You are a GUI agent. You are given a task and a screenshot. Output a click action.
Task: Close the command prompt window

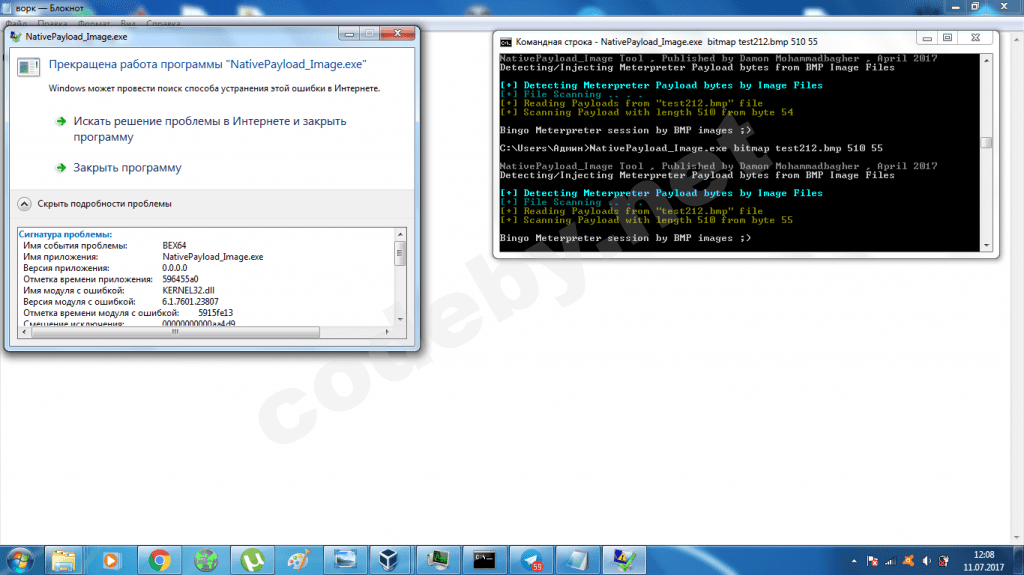975,39
